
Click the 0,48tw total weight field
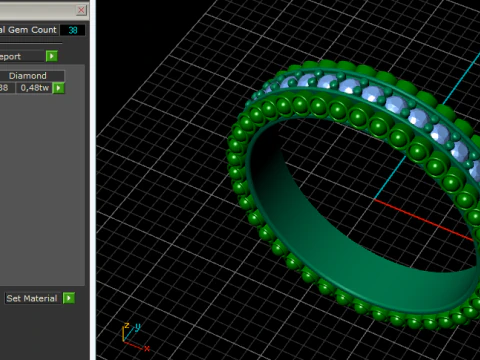click(35, 88)
